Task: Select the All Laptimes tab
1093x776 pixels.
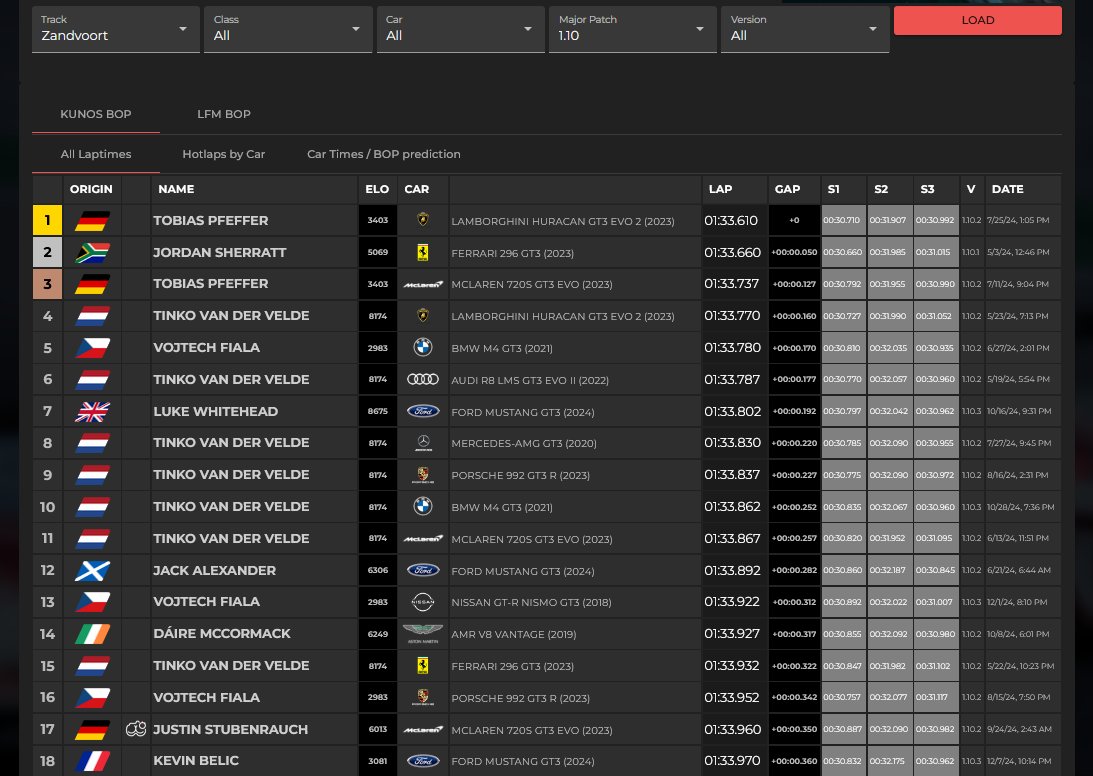Action: [95, 154]
